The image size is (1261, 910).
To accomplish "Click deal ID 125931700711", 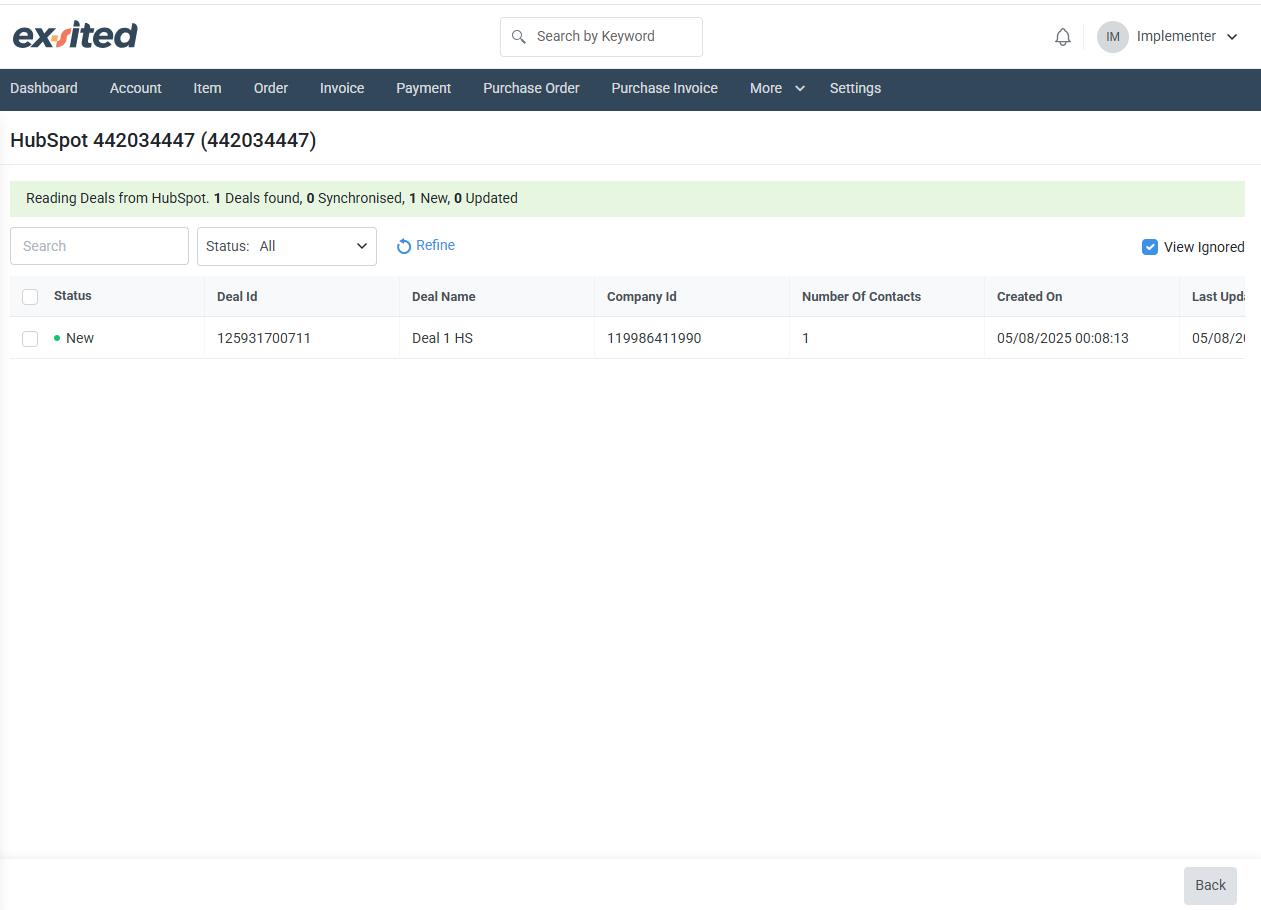I will click(264, 338).
